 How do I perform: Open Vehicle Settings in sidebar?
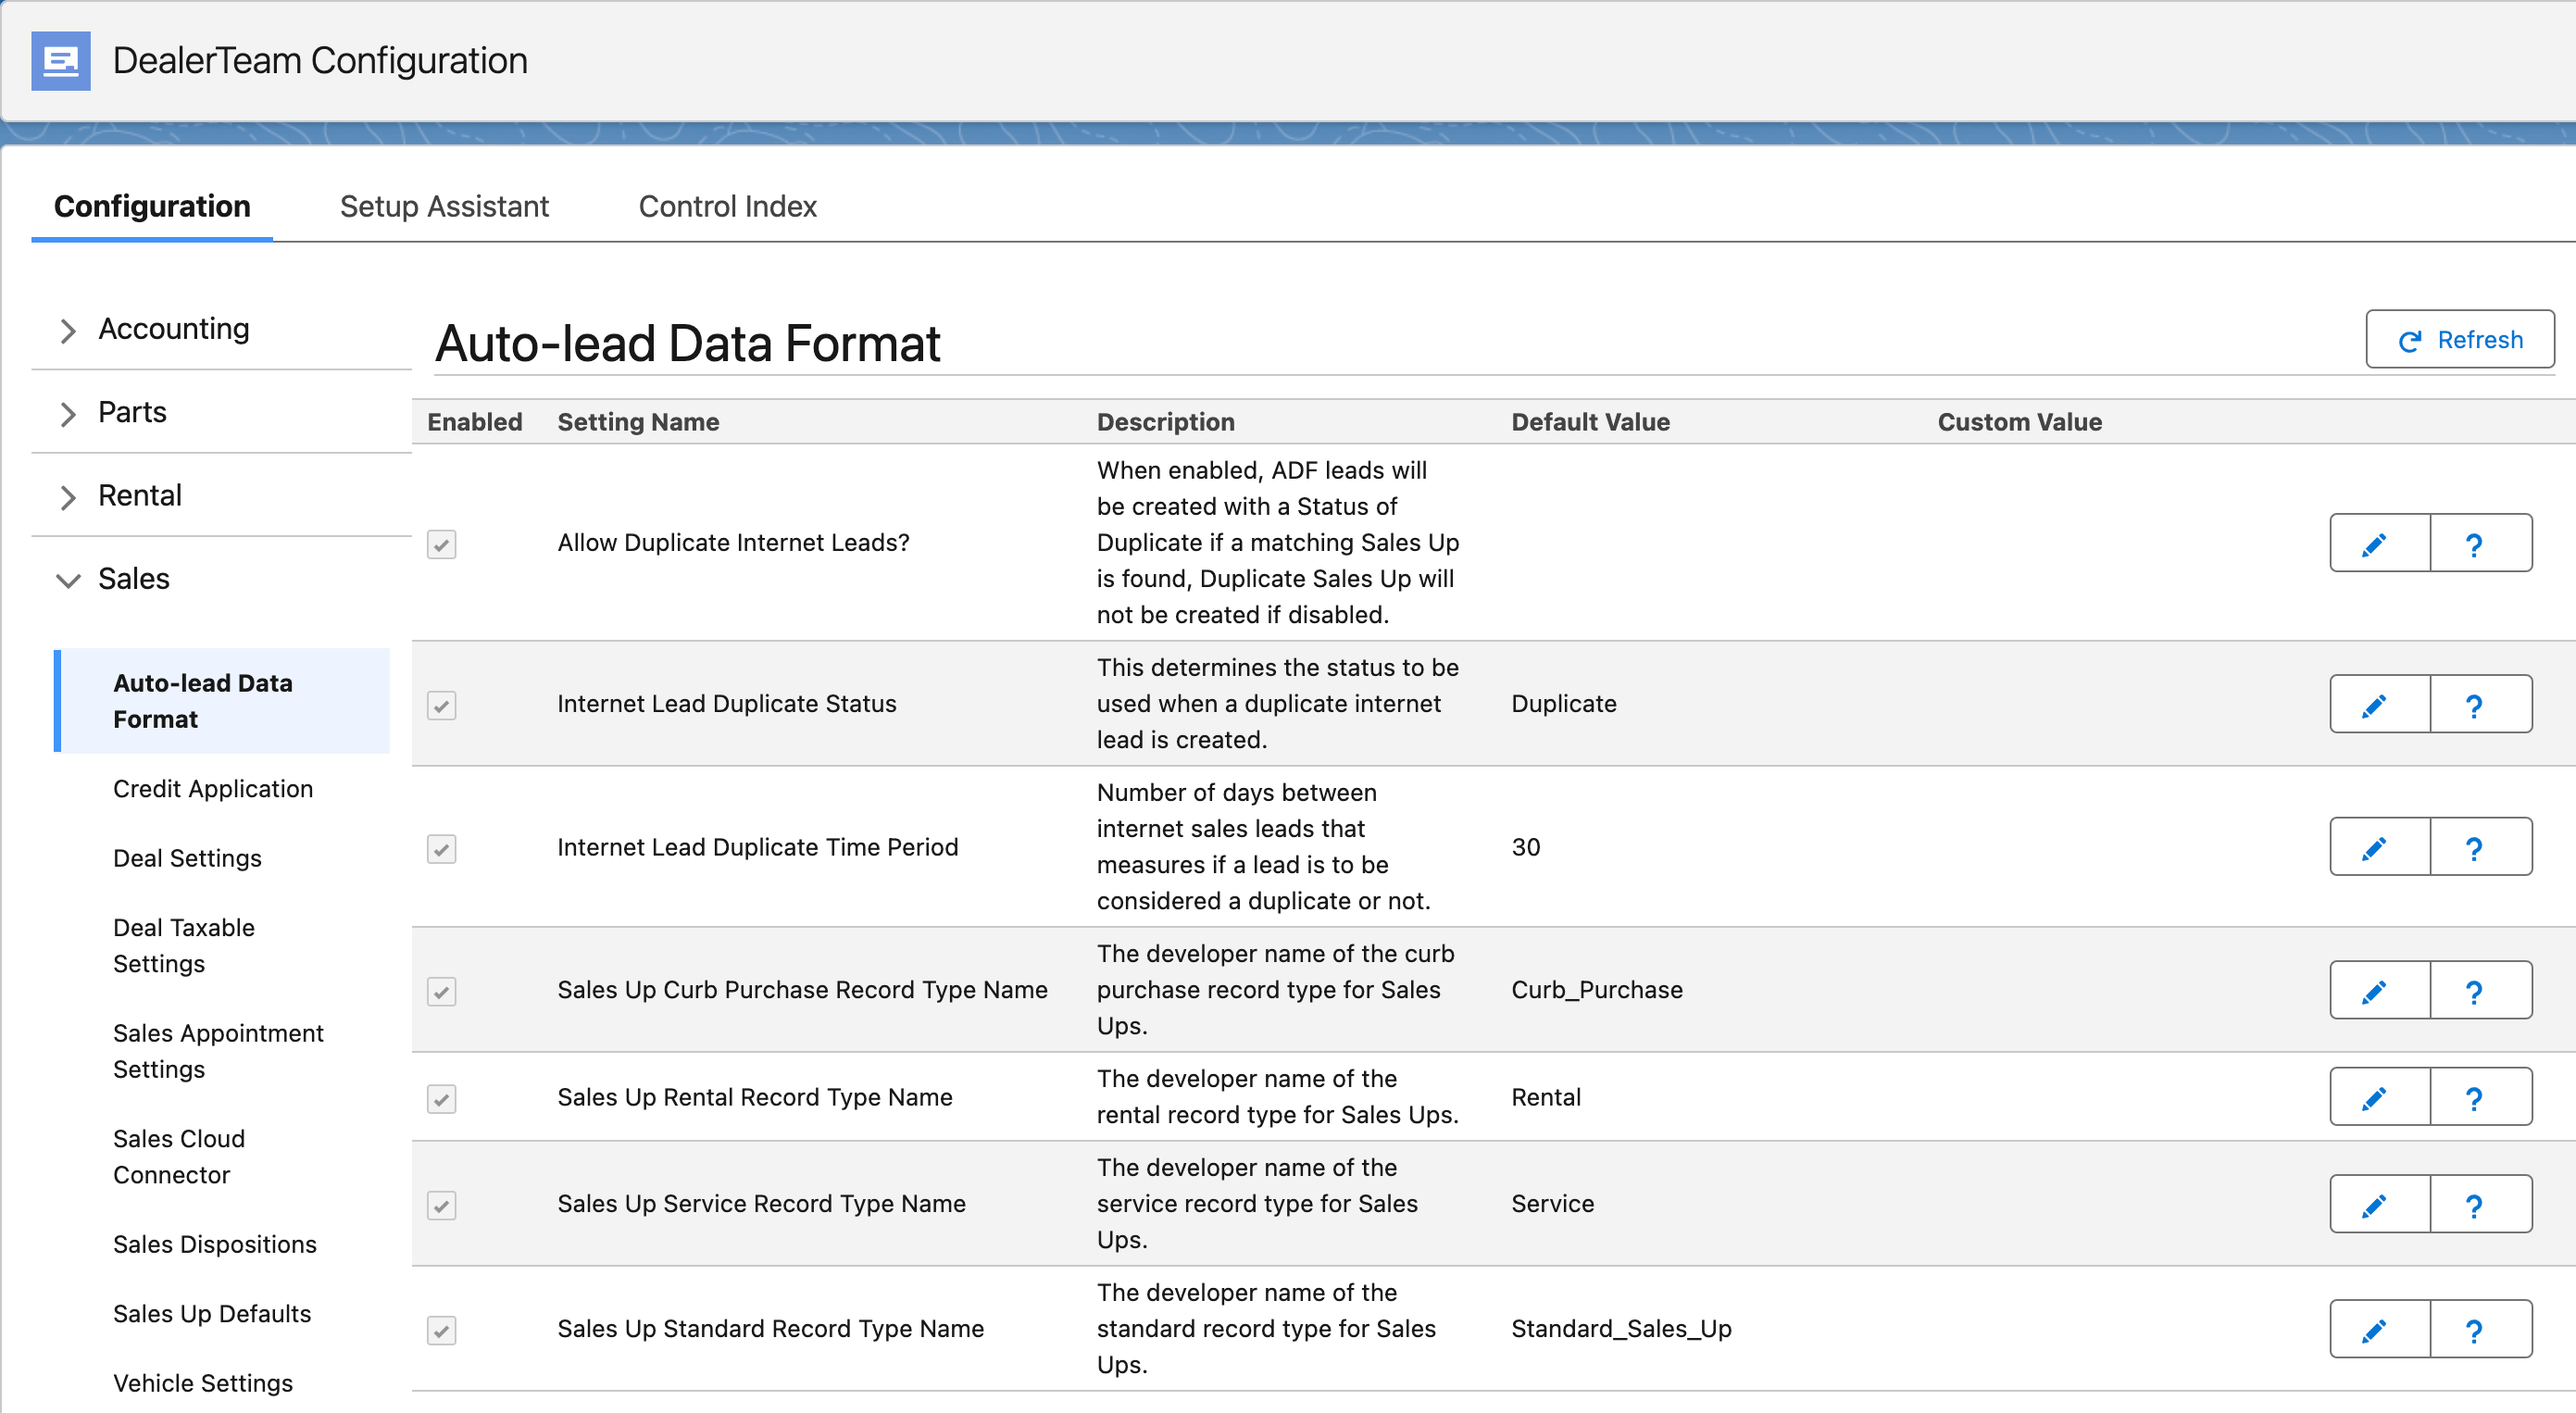(203, 1383)
